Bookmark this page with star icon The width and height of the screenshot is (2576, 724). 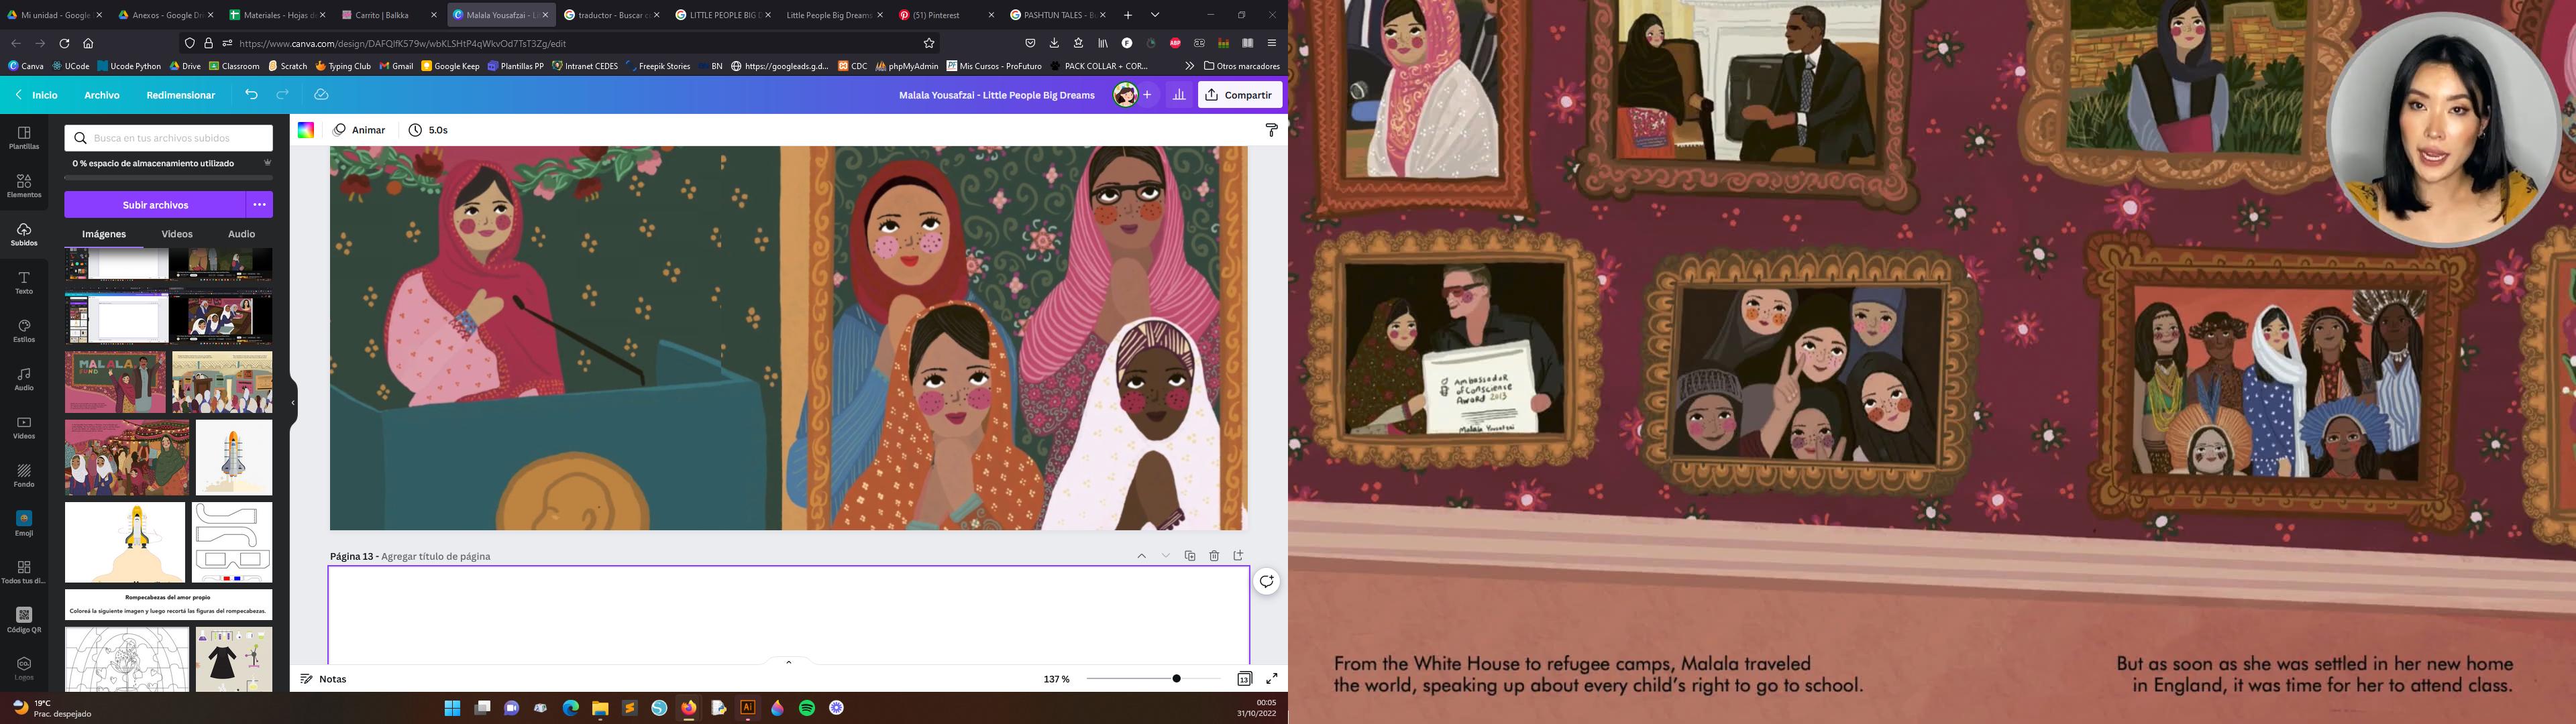(929, 43)
